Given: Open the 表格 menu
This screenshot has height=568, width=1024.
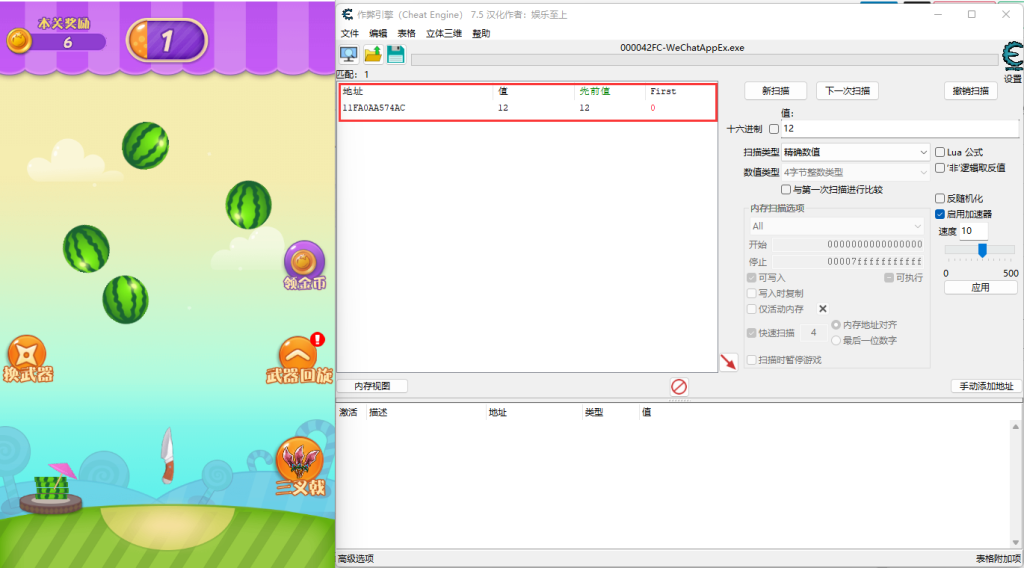Looking at the screenshot, I should [x=406, y=33].
